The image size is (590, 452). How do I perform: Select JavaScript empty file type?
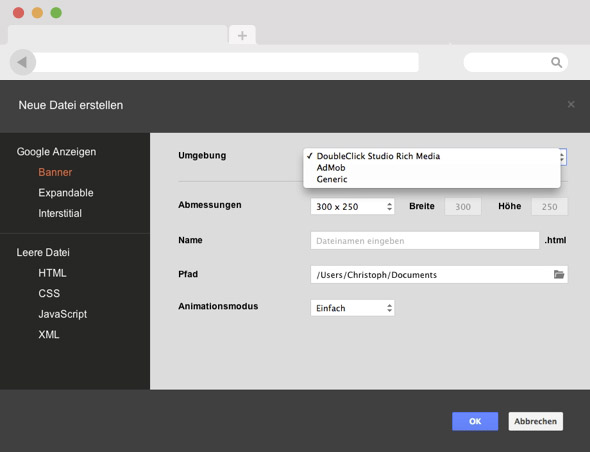62,314
